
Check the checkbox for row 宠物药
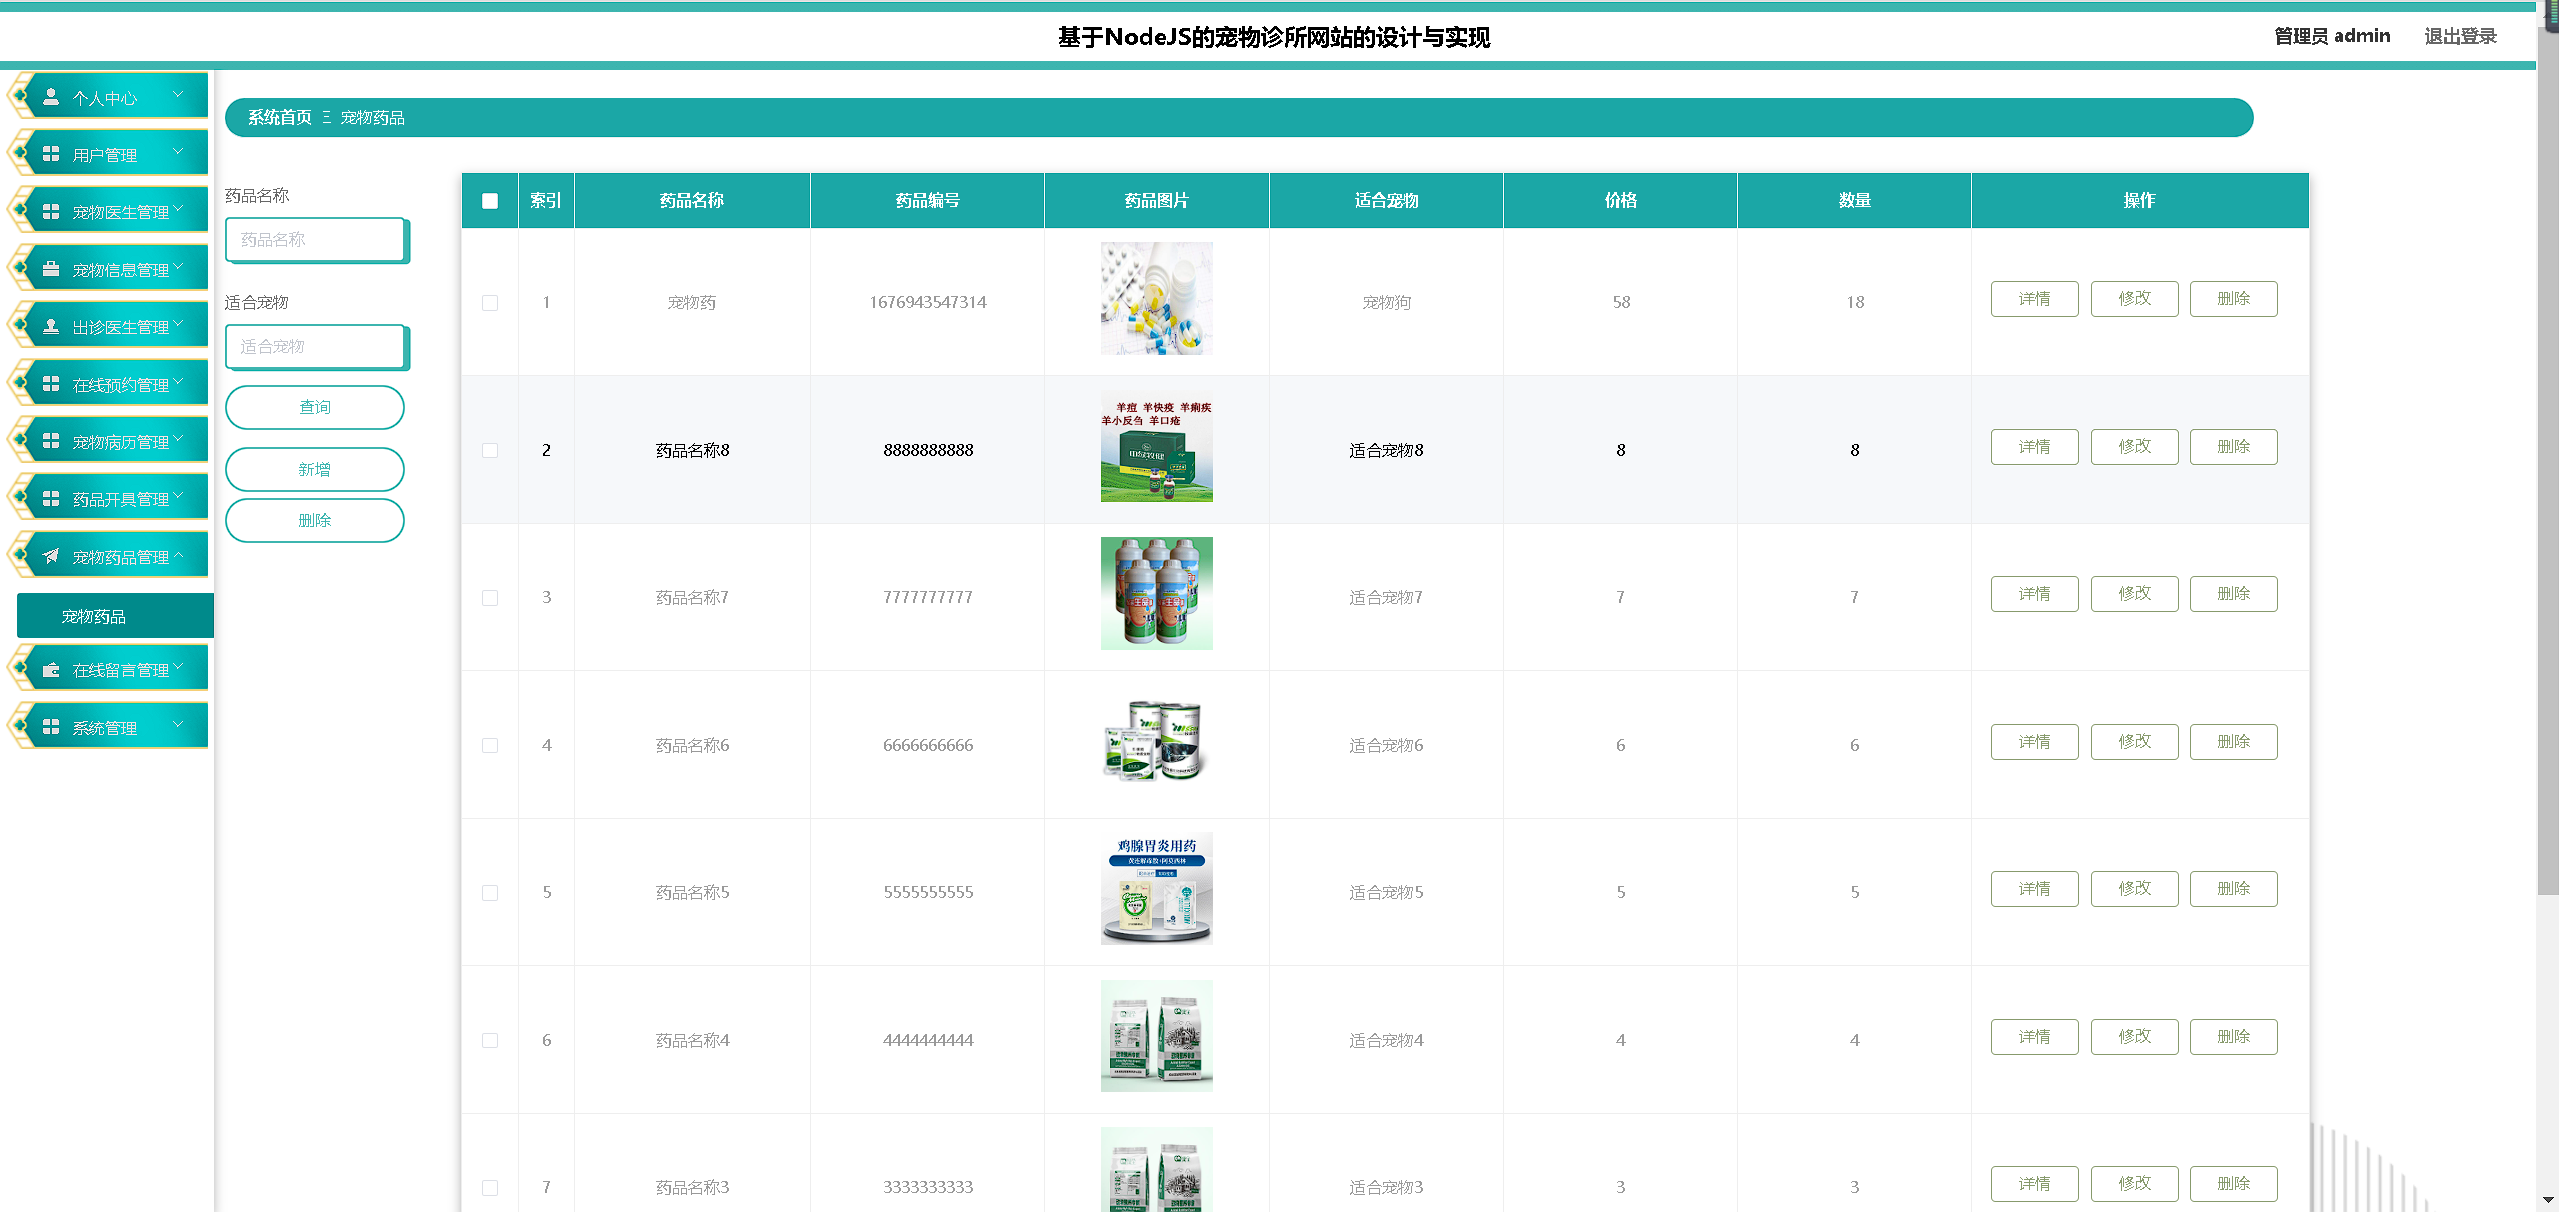click(x=490, y=302)
